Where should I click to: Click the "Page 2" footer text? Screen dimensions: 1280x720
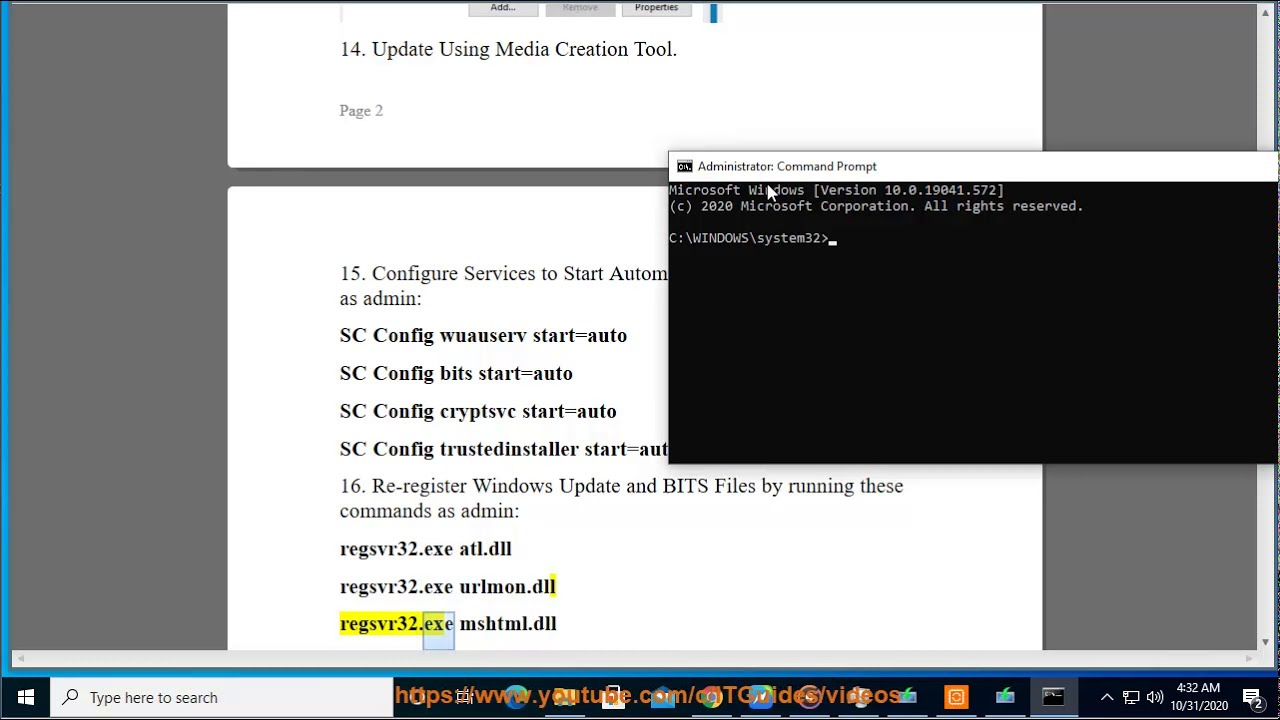point(361,110)
